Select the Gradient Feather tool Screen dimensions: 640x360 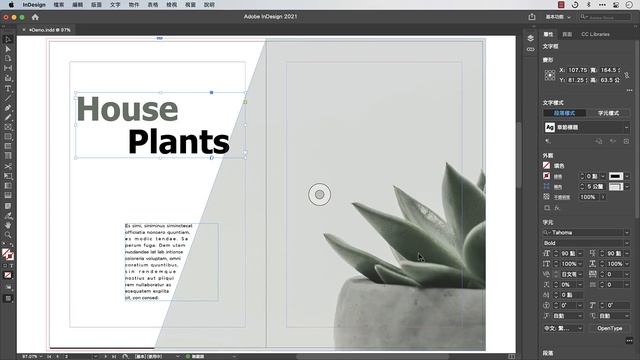pos(8,196)
